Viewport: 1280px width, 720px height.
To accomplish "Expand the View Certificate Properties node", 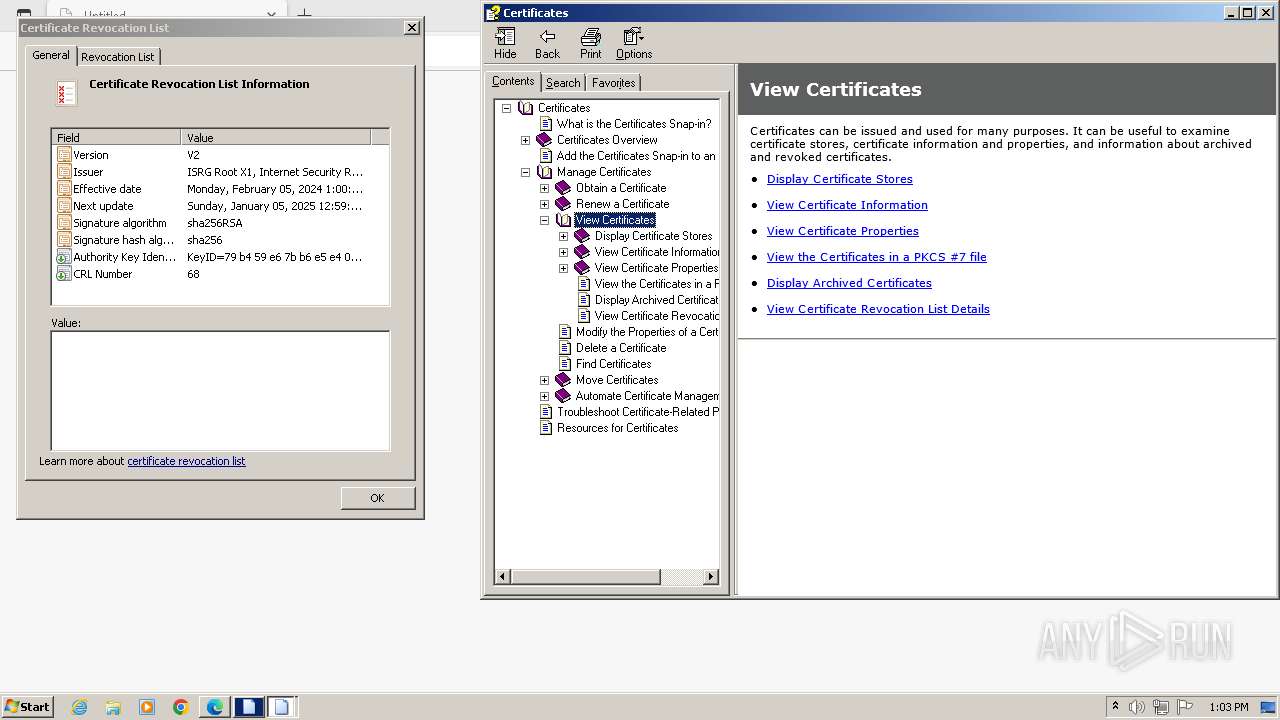I will coord(563,268).
